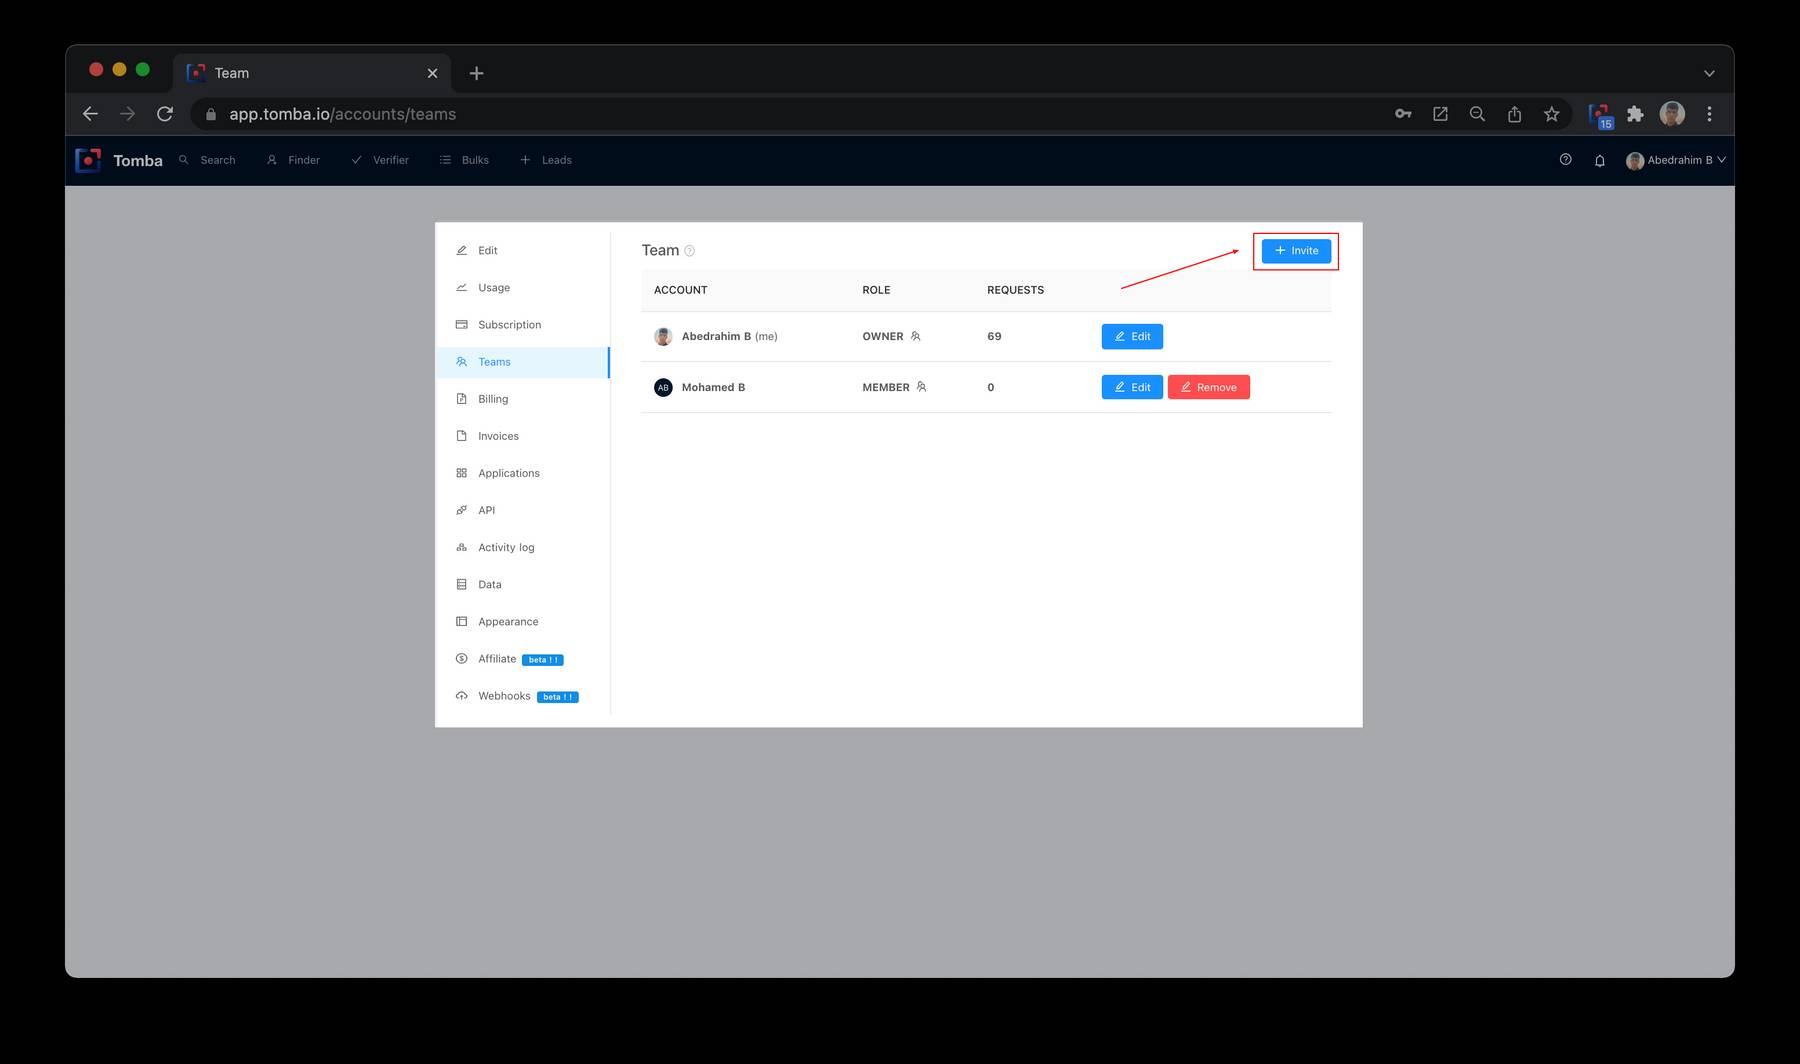
Task: Open the Data settings section
Action: coord(522,584)
